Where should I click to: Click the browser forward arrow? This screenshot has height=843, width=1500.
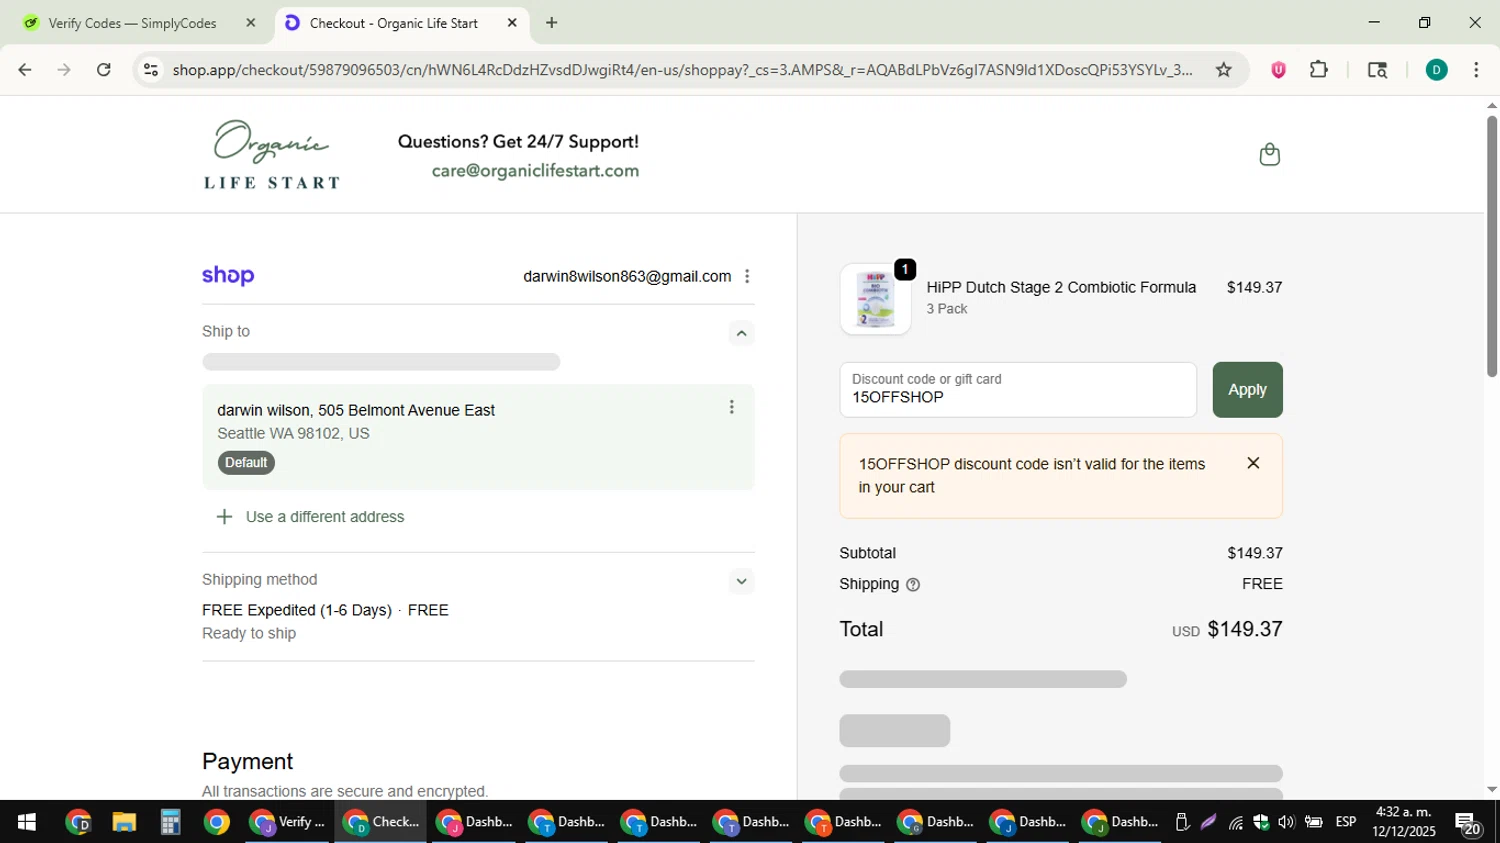[x=64, y=70]
